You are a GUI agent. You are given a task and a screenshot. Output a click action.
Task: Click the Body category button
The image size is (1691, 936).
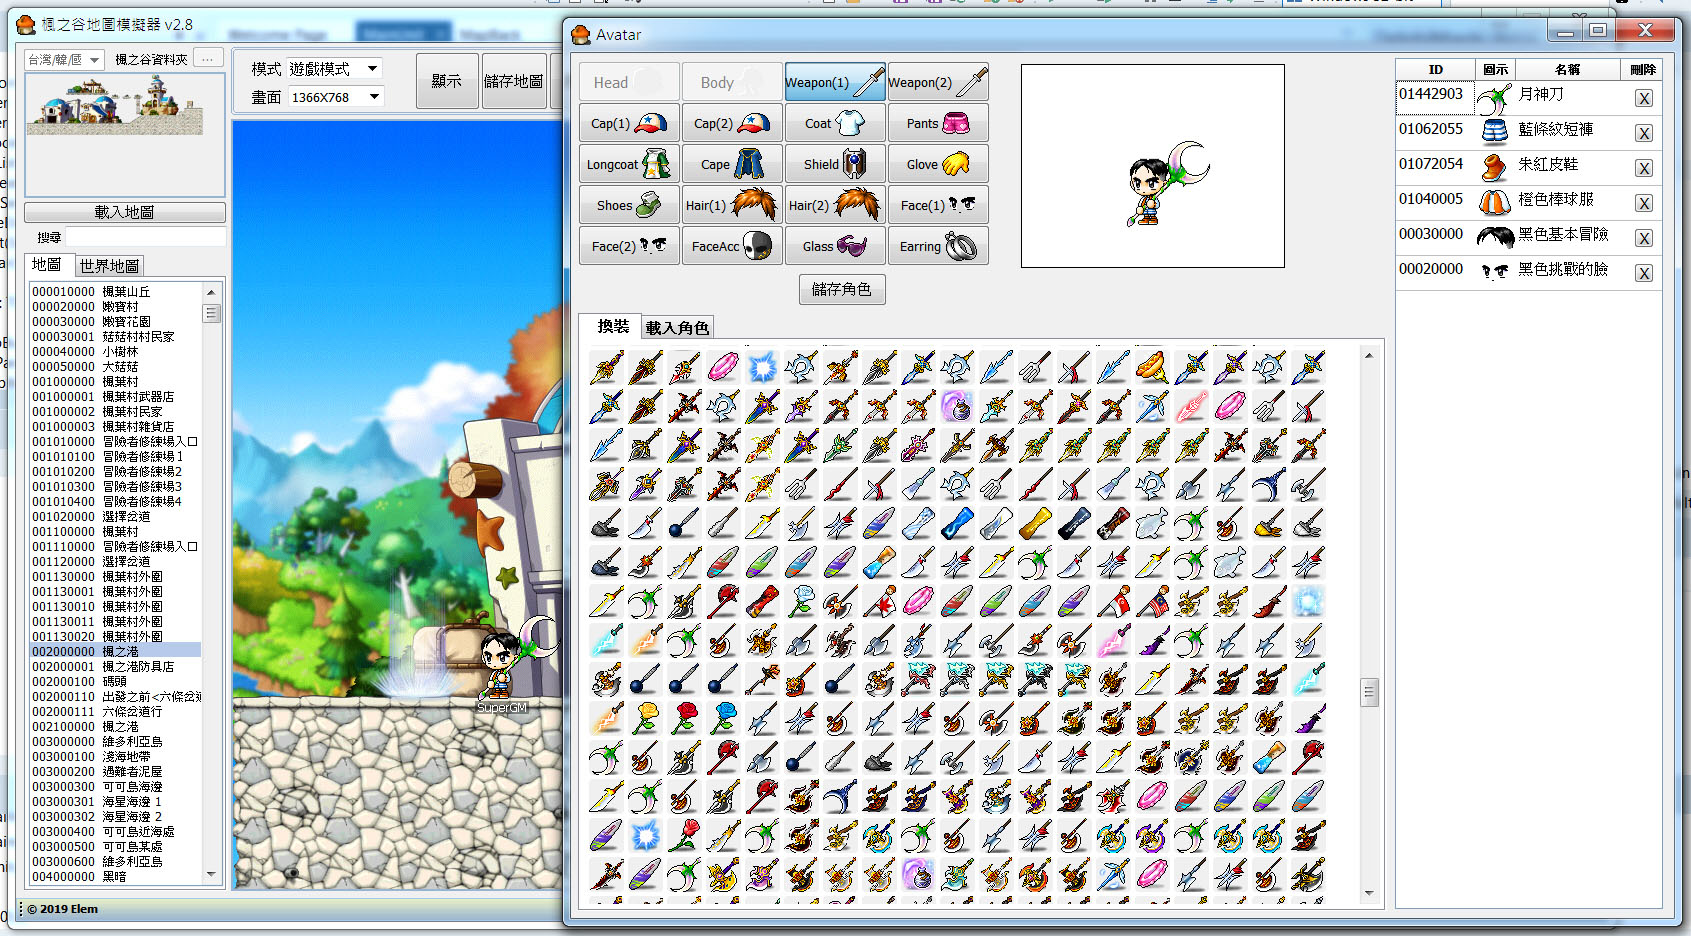point(732,82)
